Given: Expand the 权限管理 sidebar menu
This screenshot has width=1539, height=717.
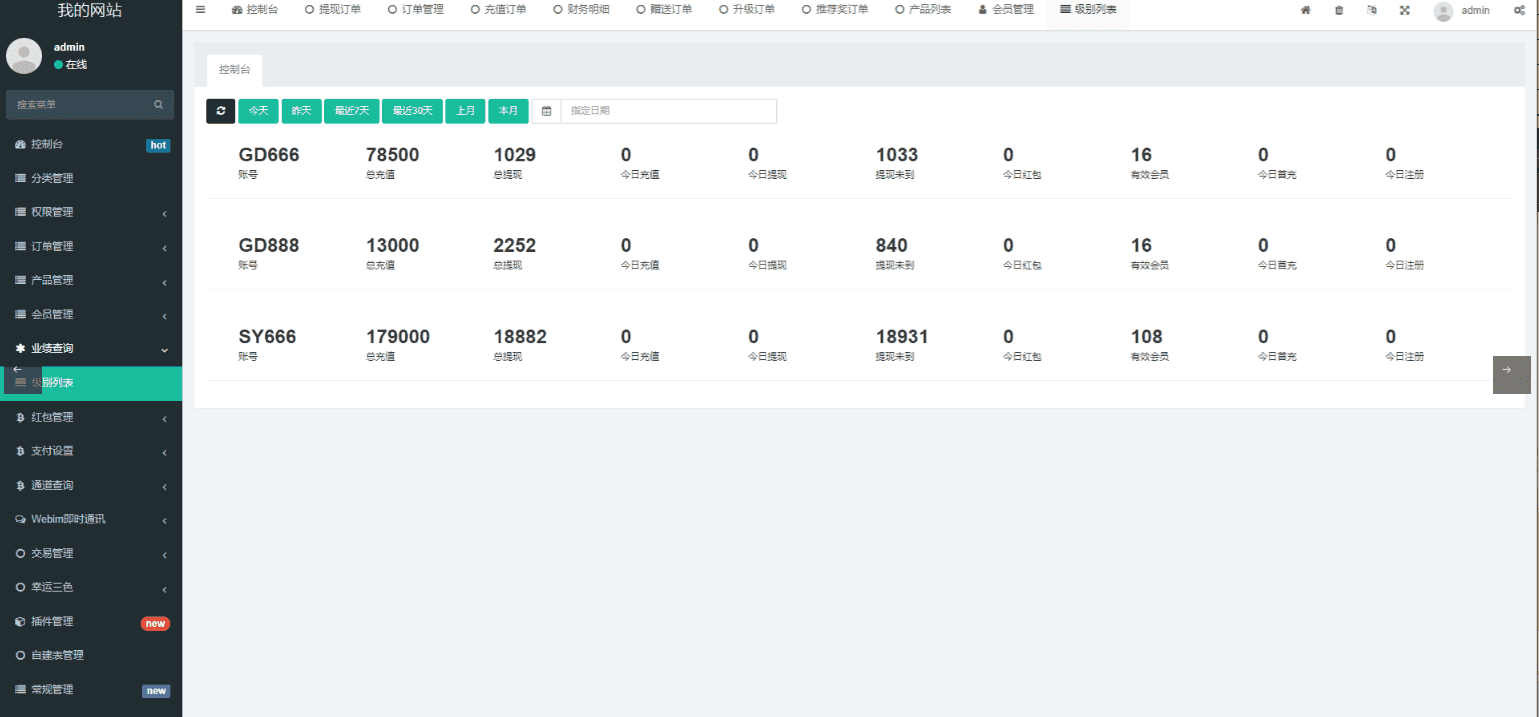Looking at the screenshot, I should click(90, 212).
